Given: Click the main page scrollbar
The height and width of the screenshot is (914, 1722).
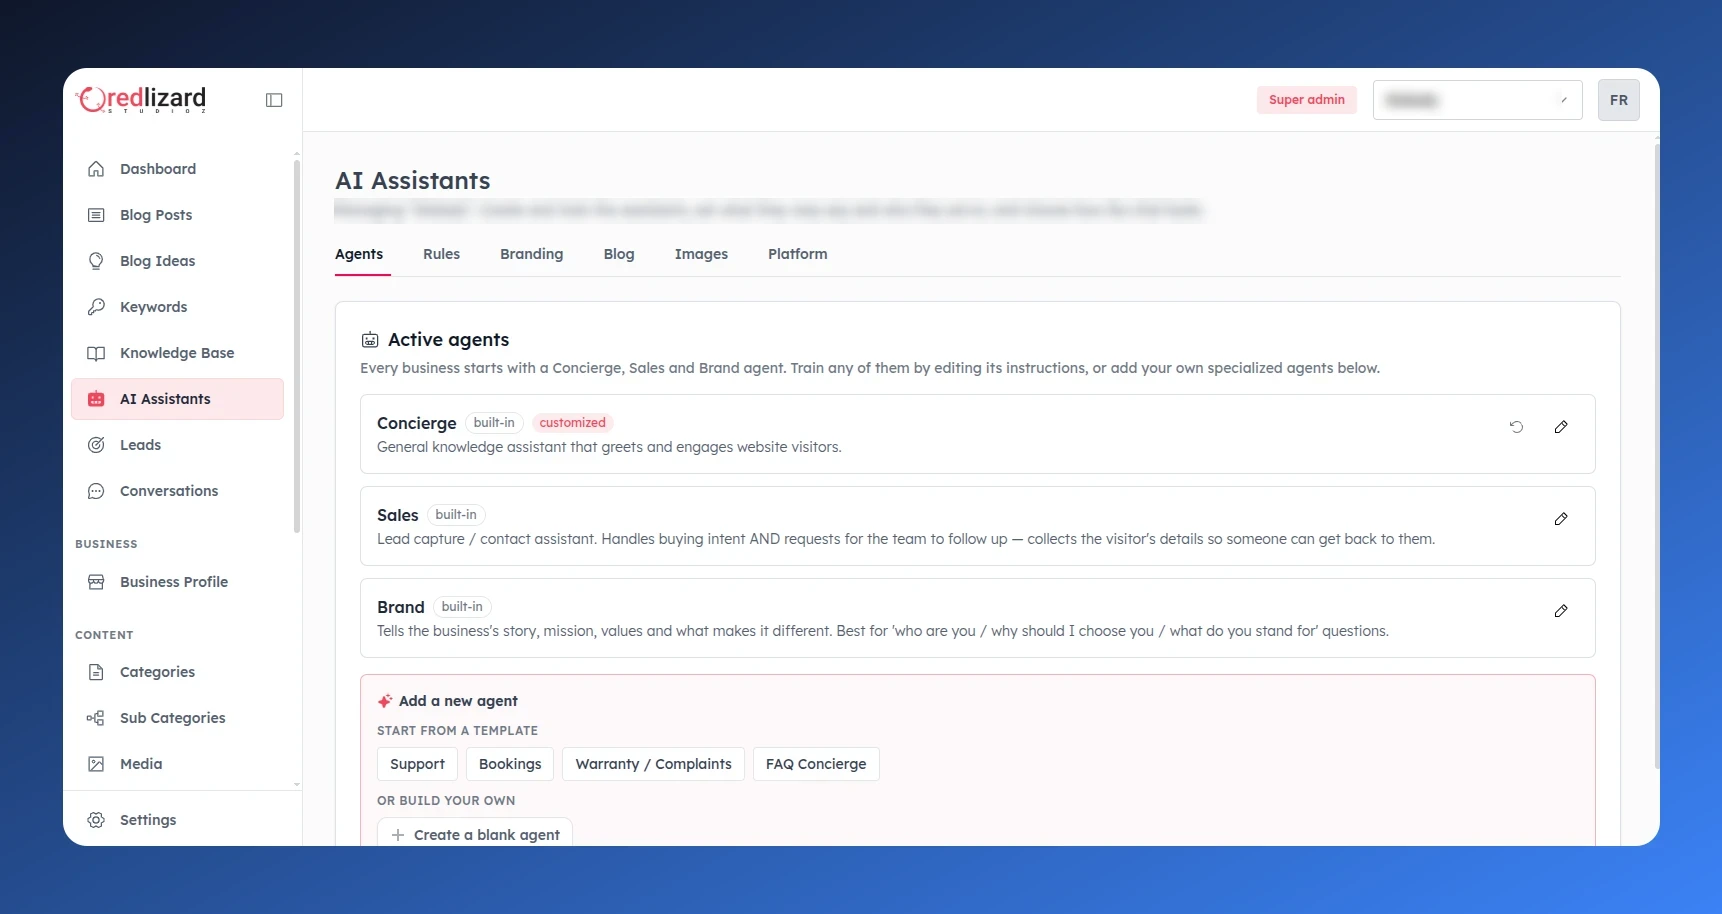Looking at the screenshot, I should point(1656,455).
